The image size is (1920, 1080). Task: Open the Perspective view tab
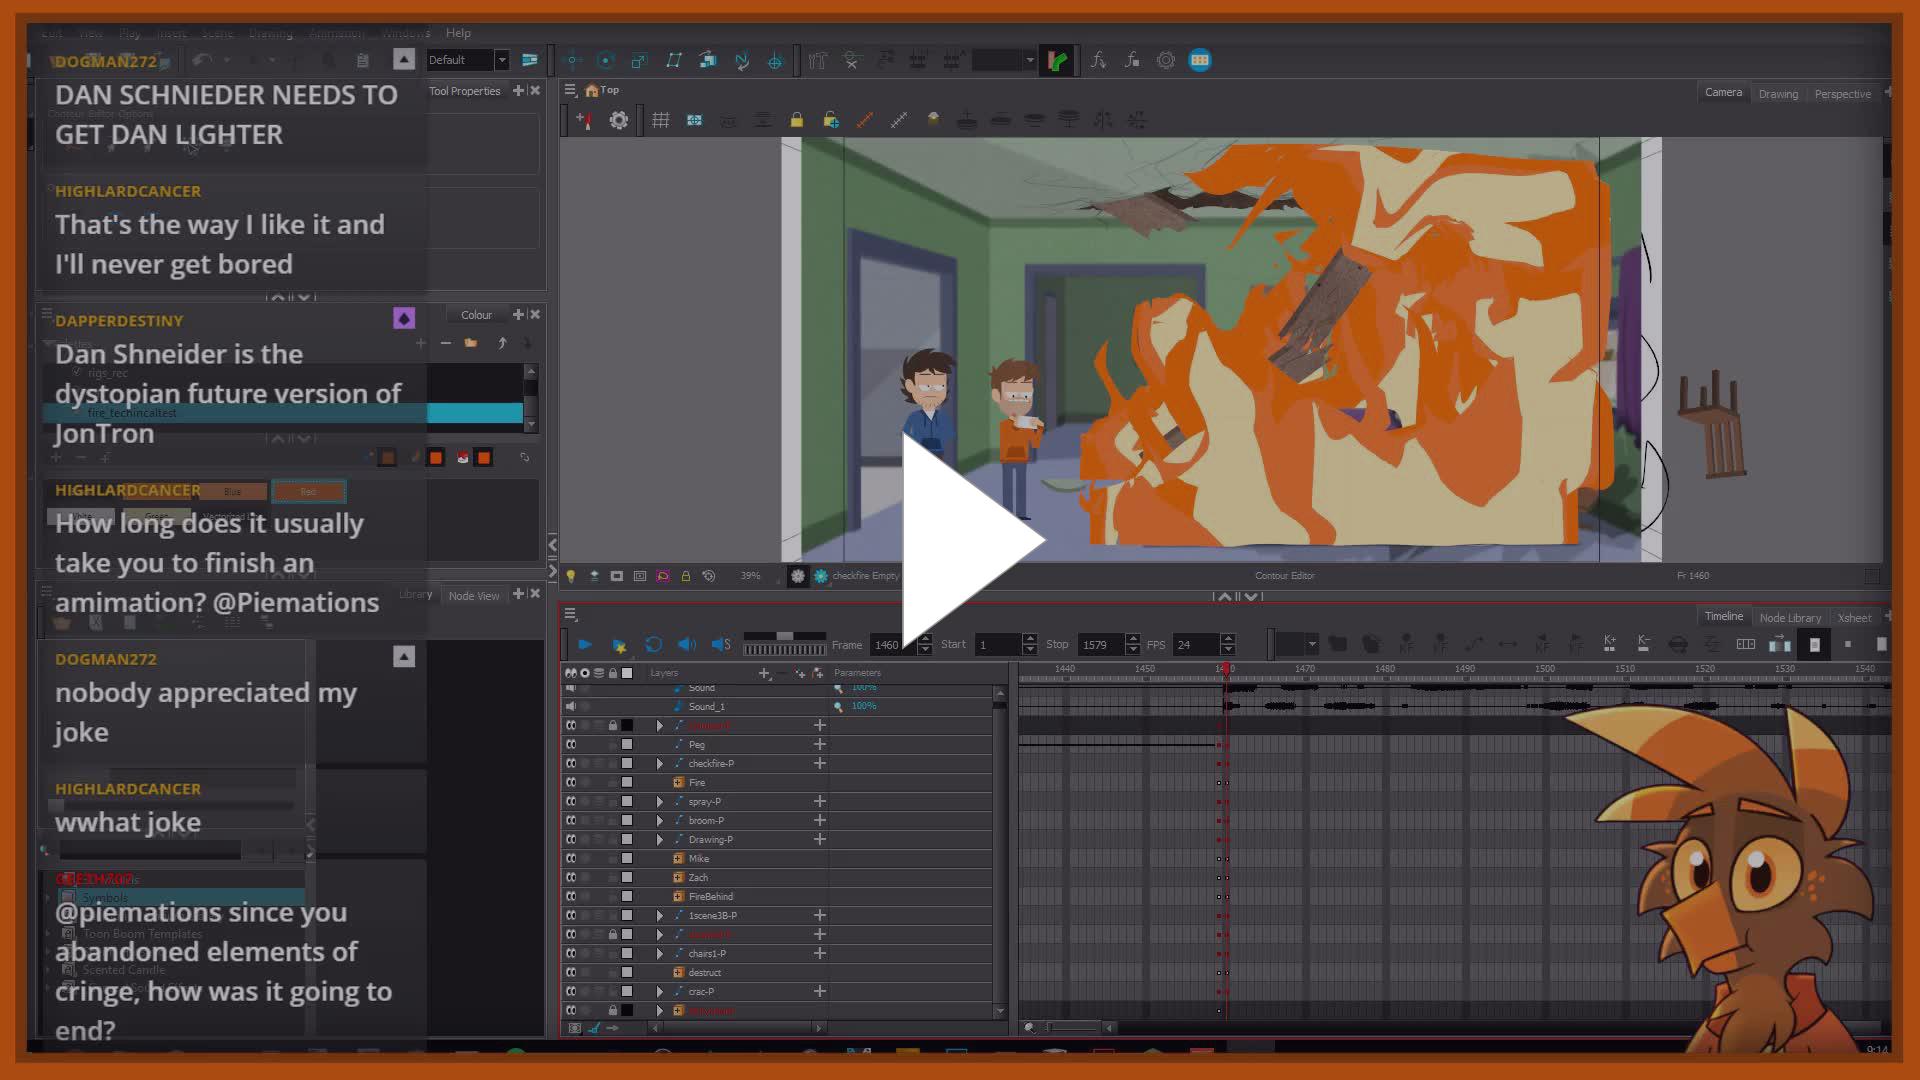tap(1842, 94)
